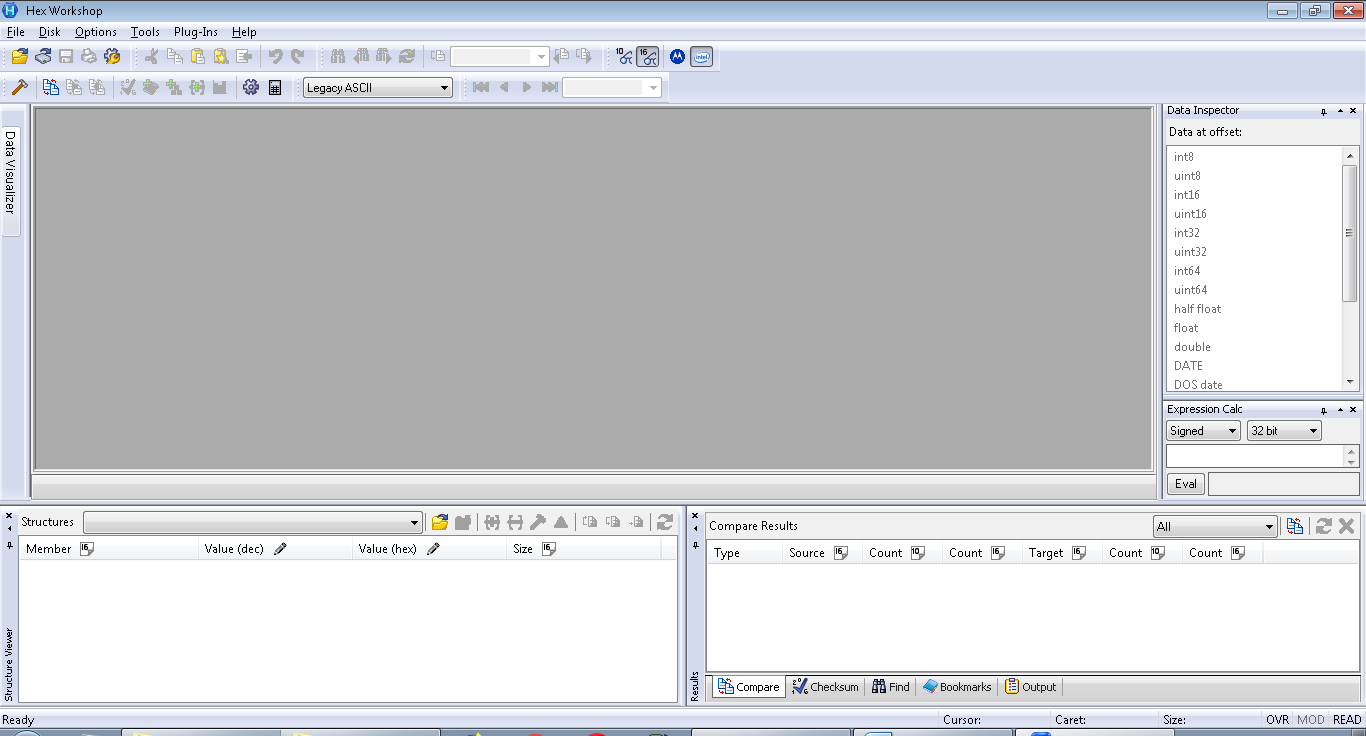
Task: Toggle Motorola big-endian byte order
Action: (677, 57)
